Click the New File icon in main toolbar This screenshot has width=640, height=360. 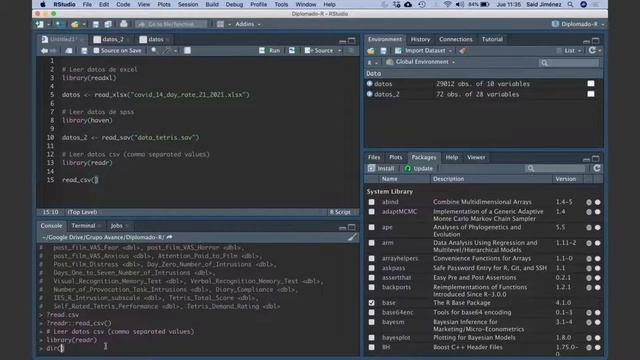40,24
